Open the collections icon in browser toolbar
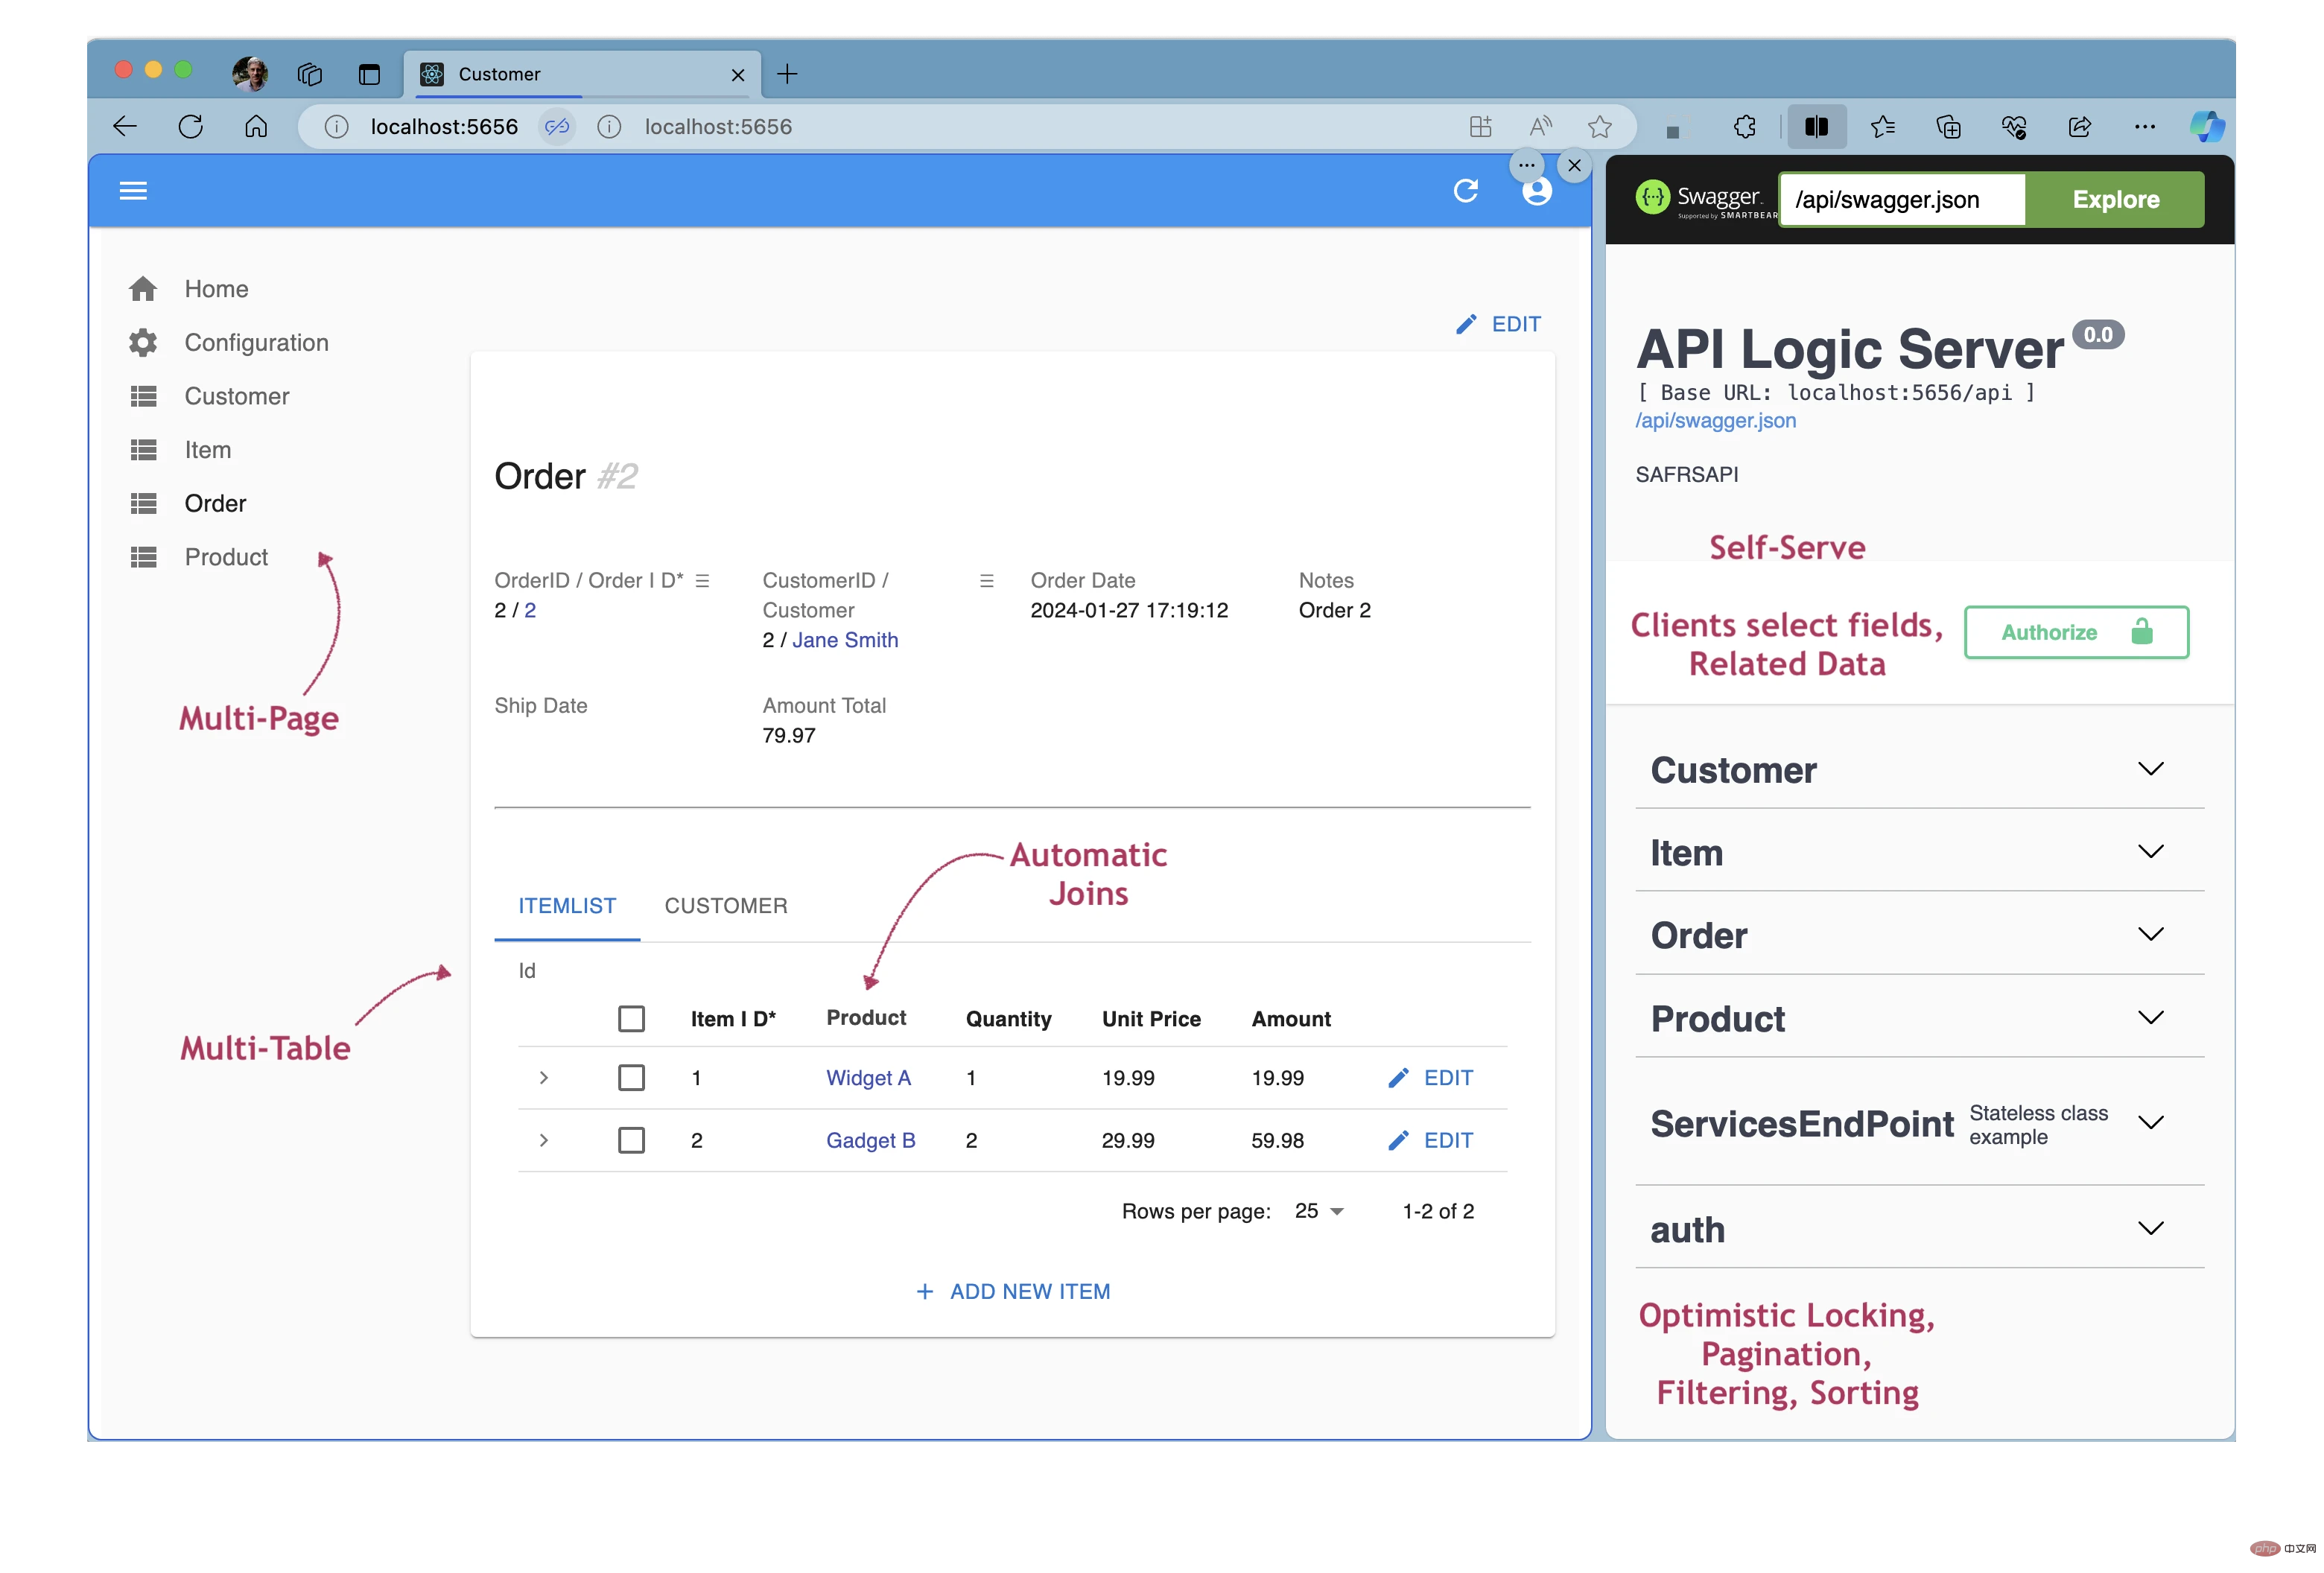The image size is (2324, 1573). (1948, 127)
